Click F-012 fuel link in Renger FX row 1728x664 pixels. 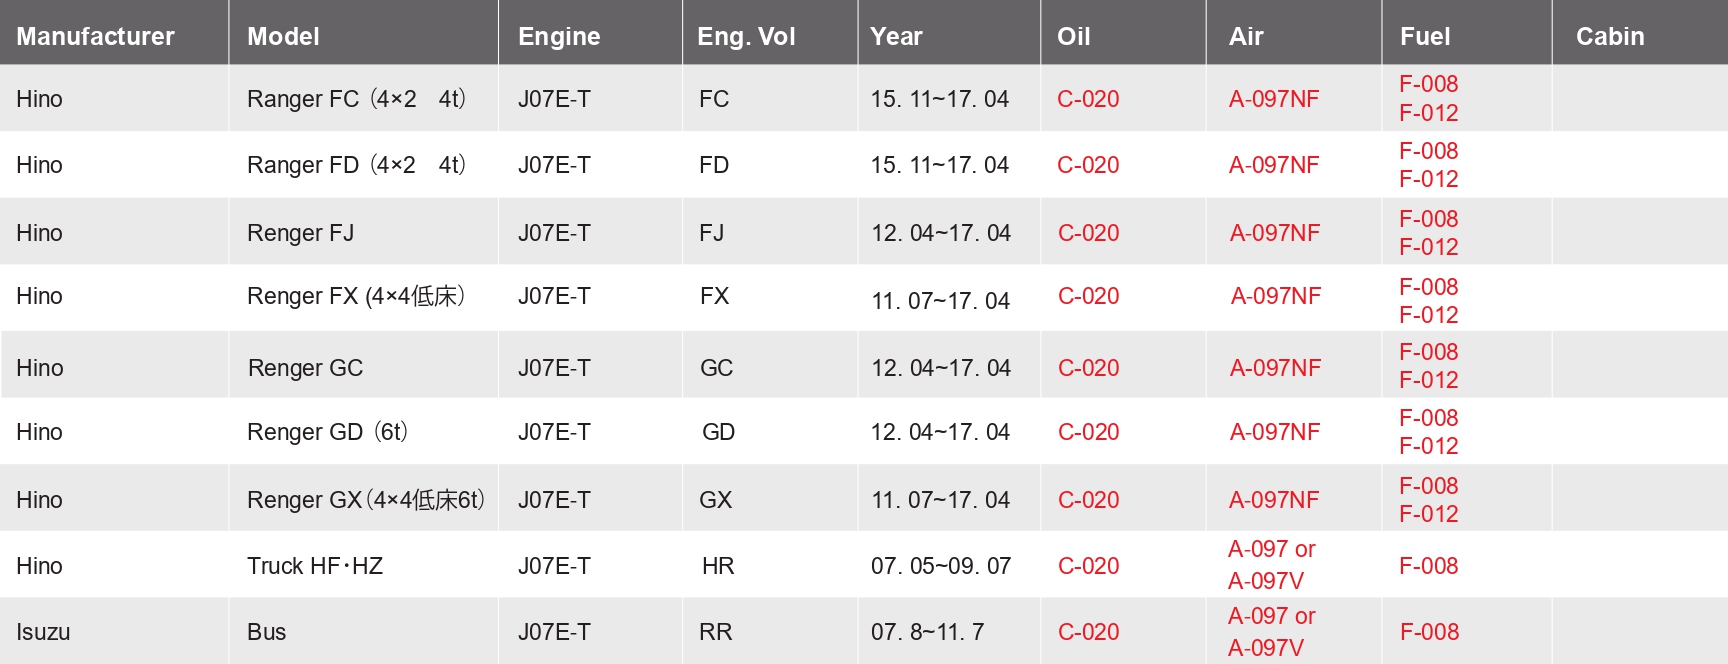pos(1428,315)
